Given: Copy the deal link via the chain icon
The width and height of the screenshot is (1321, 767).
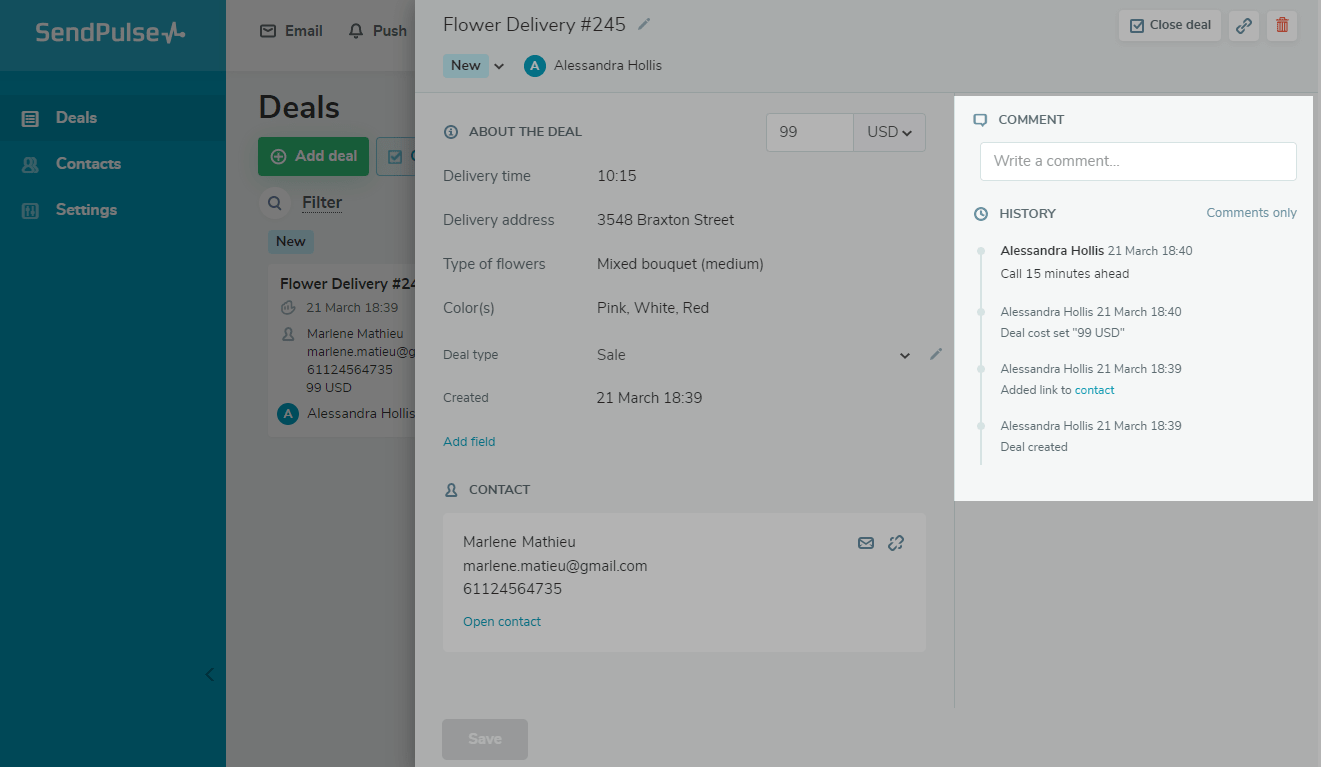Looking at the screenshot, I should [x=1243, y=26].
